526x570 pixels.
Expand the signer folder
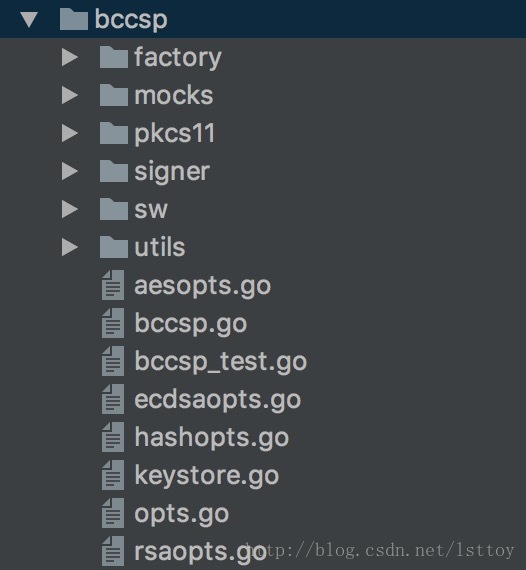pos(69,172)
